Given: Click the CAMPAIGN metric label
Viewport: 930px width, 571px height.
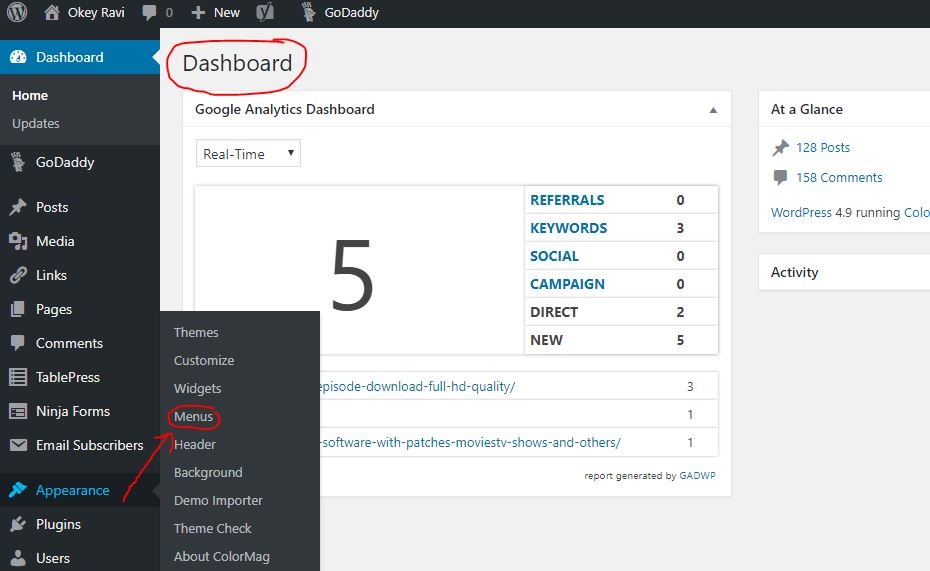Looking at the screenshot, I should click(567, 284).
